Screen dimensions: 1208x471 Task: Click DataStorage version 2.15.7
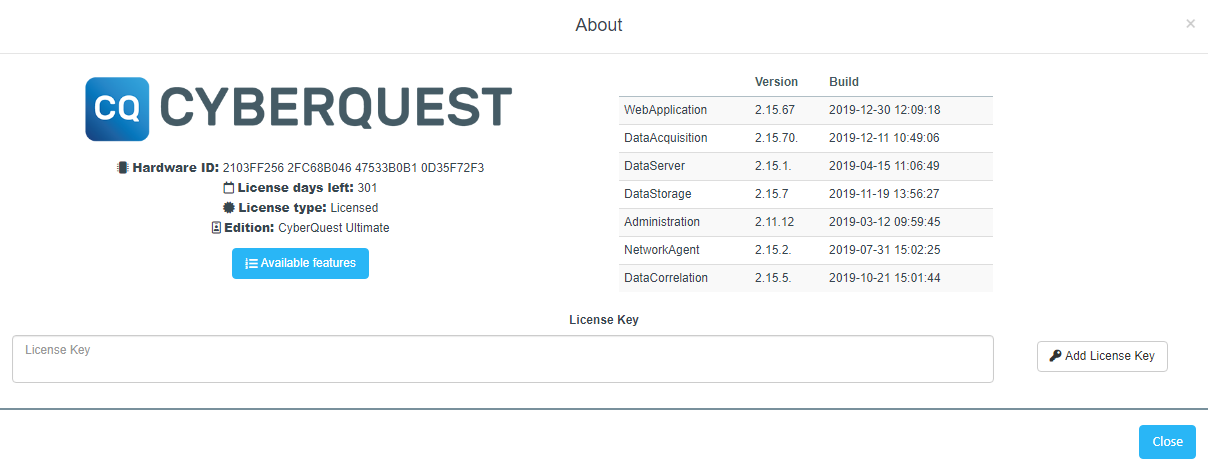[x=772, y=194]
